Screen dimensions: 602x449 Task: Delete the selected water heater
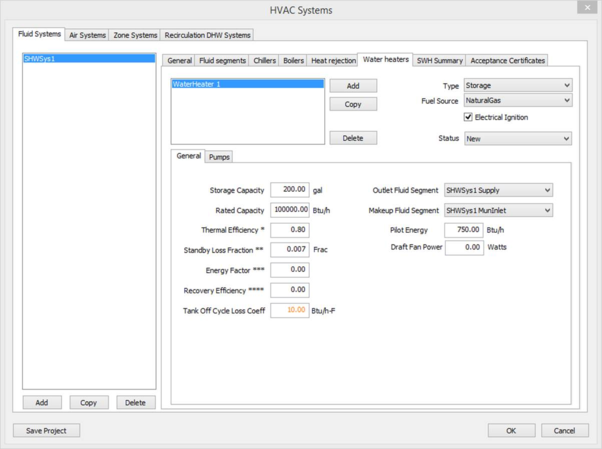pyautogui.click(x=353, y=138)
